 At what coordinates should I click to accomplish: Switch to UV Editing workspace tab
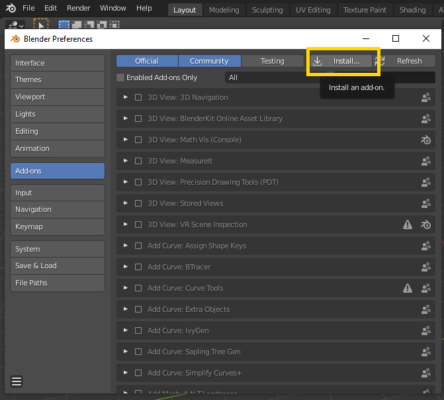(x=313, y=10)
